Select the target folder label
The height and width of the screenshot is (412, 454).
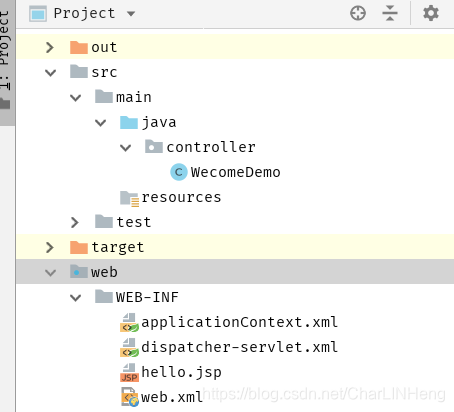click(118, 247)
